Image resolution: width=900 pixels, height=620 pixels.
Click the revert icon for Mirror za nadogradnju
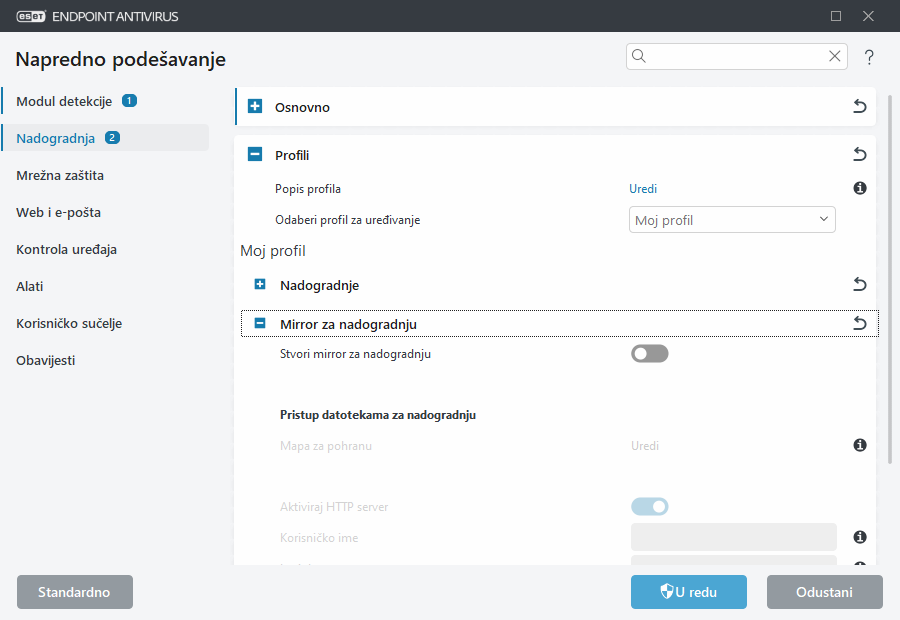pyautogui.click(x=859, y=323)
